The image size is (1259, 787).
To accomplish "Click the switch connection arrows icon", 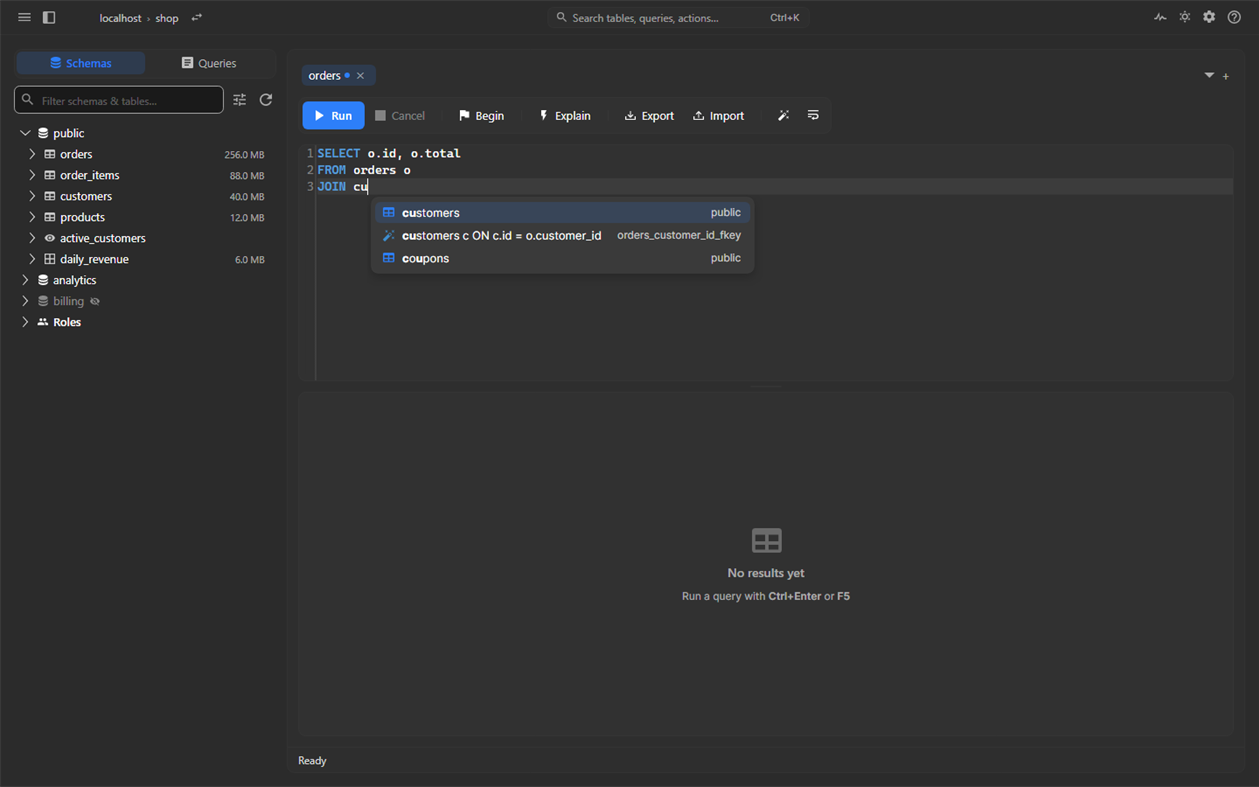I will [x=197, y=17].
